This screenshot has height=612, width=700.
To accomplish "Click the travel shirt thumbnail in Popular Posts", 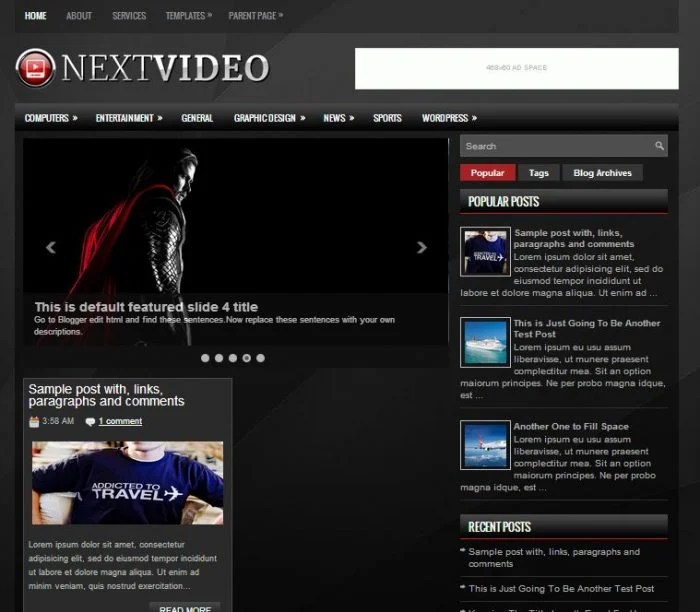I will point(485,252).
